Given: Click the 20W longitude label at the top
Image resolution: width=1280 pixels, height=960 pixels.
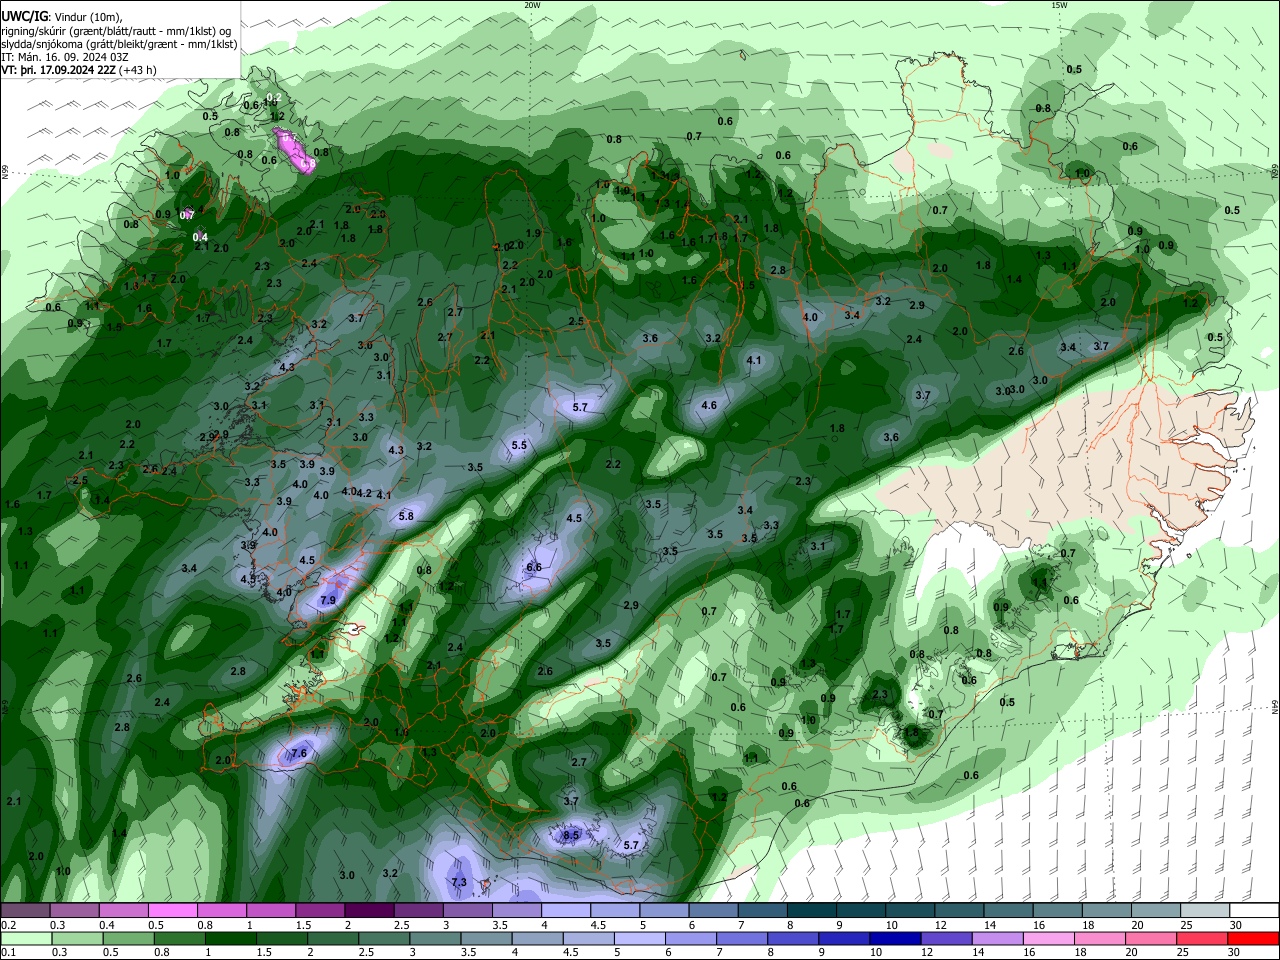Looking at the screenshot, I should click(x=532, y=5).
